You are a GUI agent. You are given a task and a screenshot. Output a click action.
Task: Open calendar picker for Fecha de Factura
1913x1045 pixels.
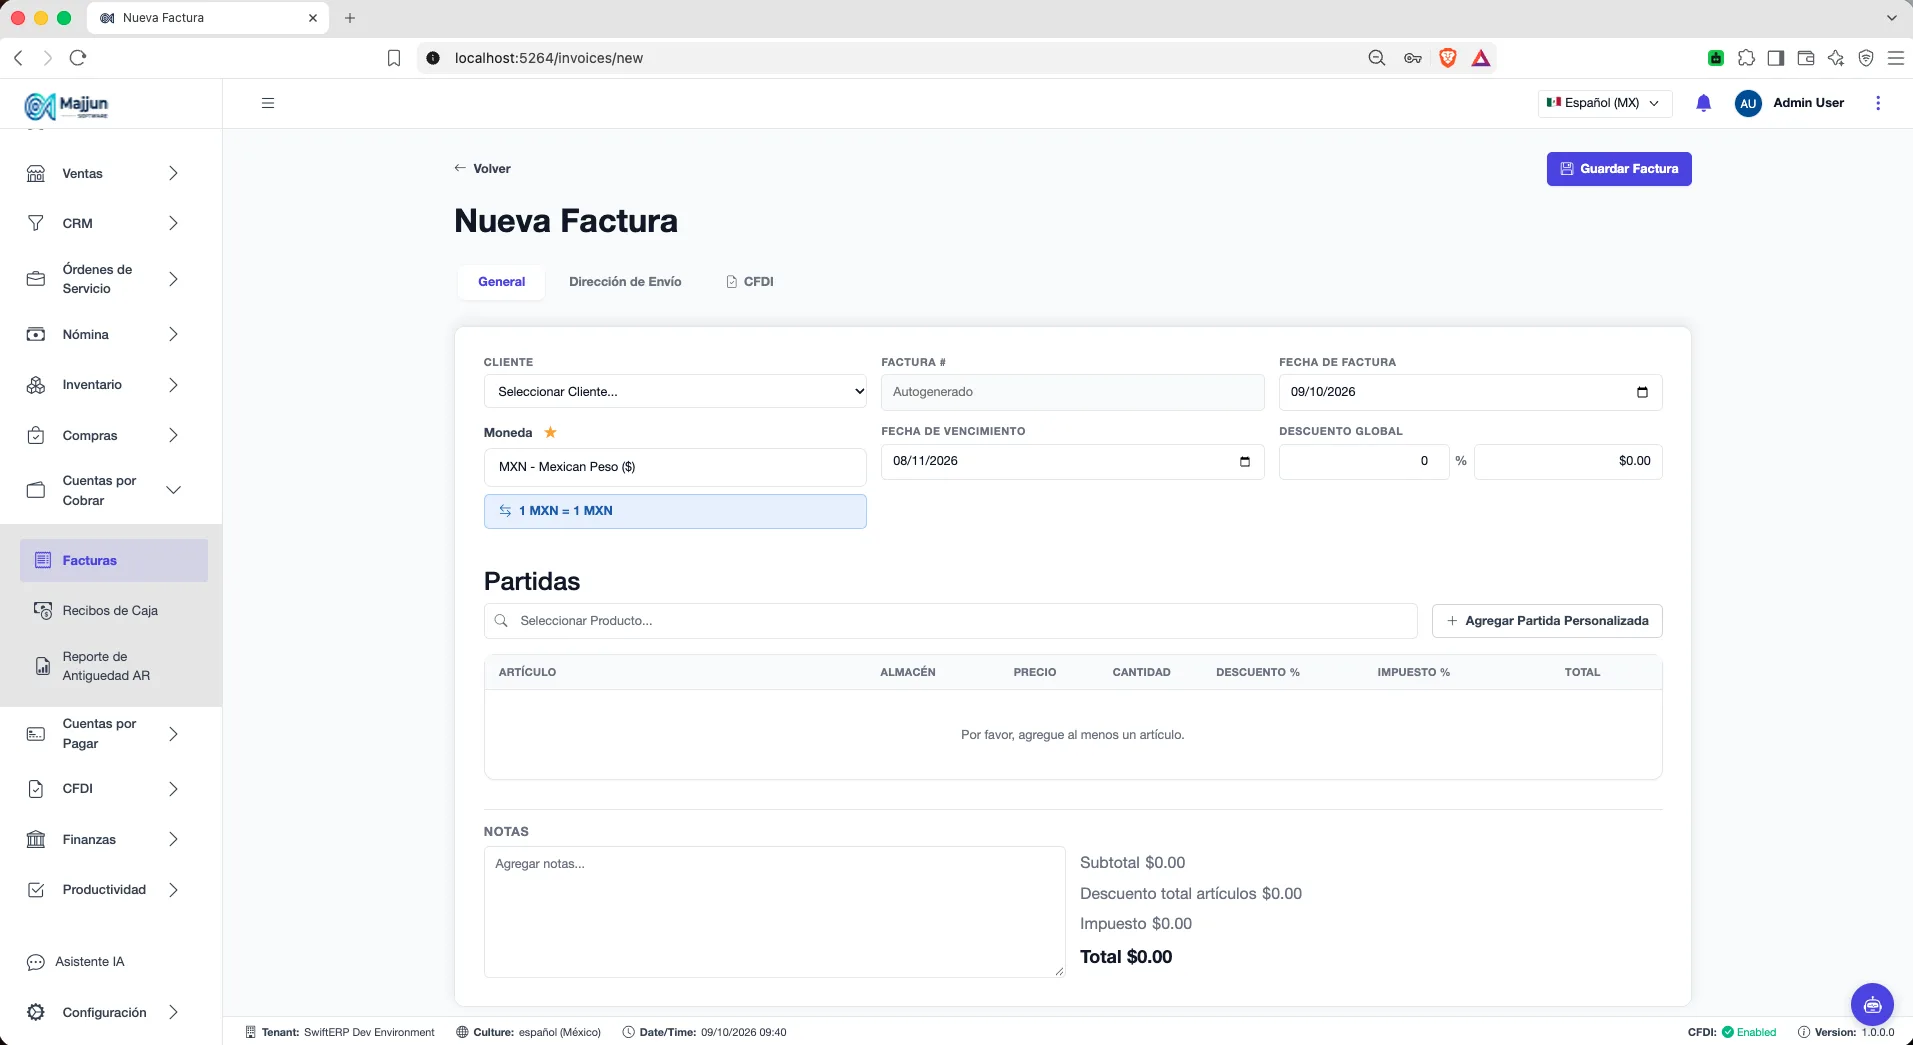[1642, 392]
